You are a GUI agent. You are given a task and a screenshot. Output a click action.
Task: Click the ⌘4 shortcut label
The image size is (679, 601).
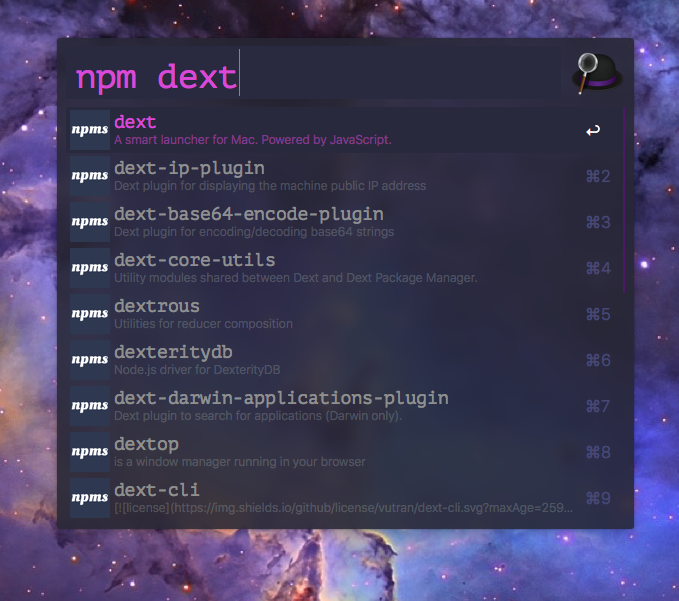coord(598,268)
